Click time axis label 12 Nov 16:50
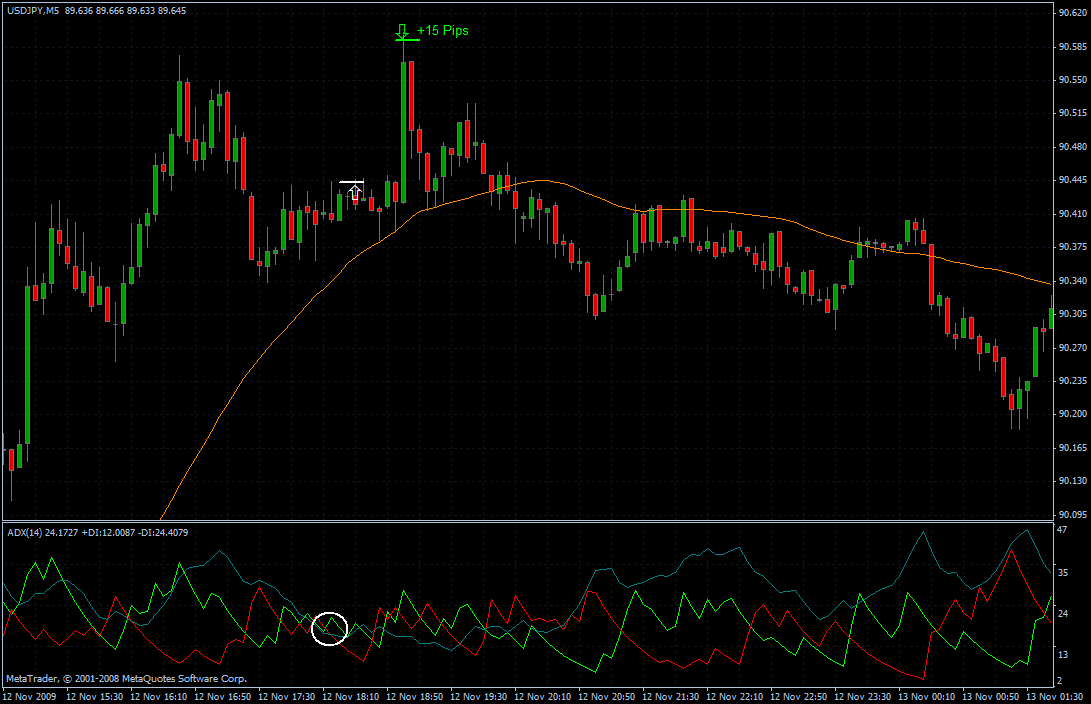1091x704 pixels. (223, 696)
